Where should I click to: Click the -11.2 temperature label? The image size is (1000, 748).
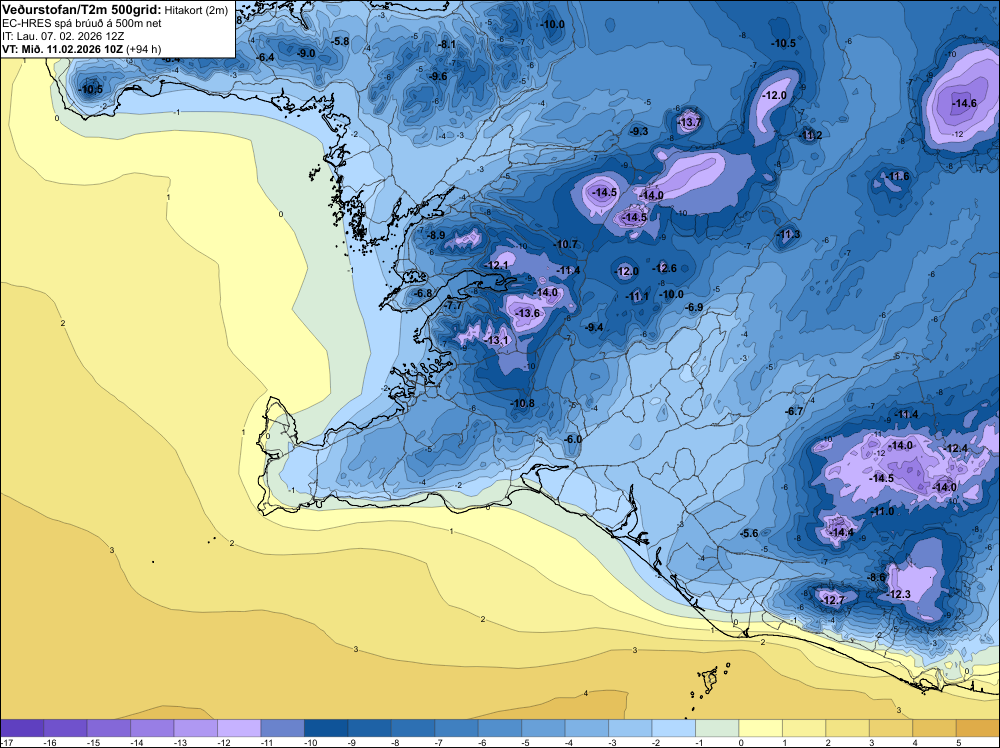coord(810,135)
